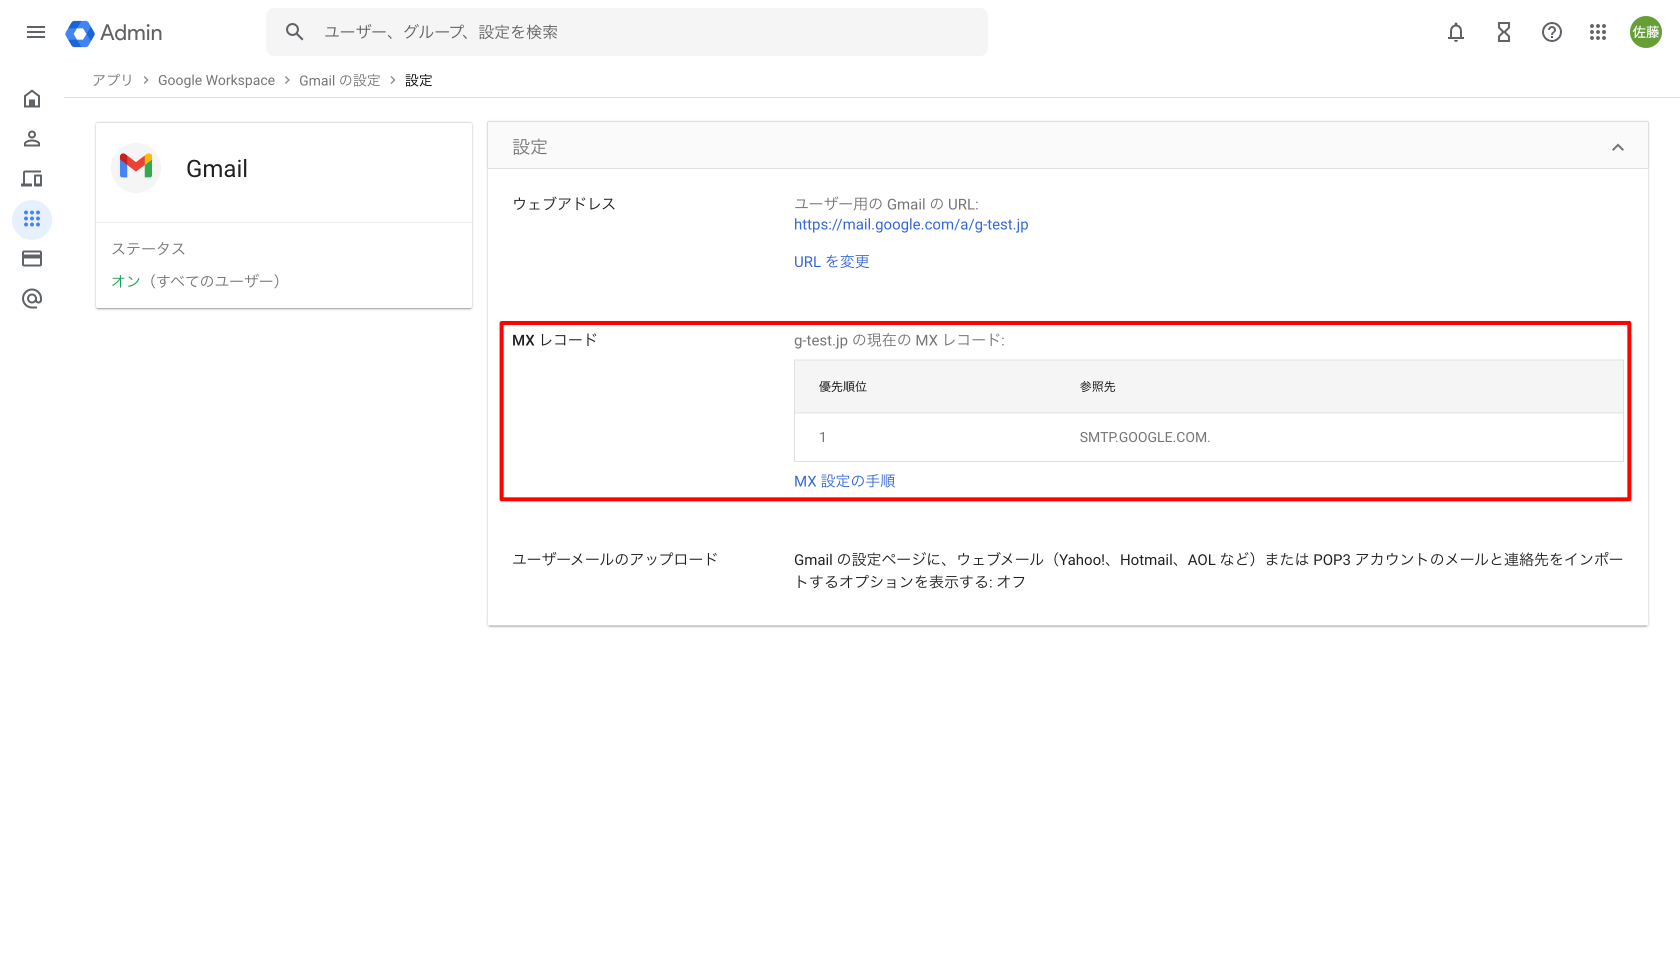Go to Google Workspace breadcrumb
Viewport: 1680px width, 963px height.
(216, 80)
